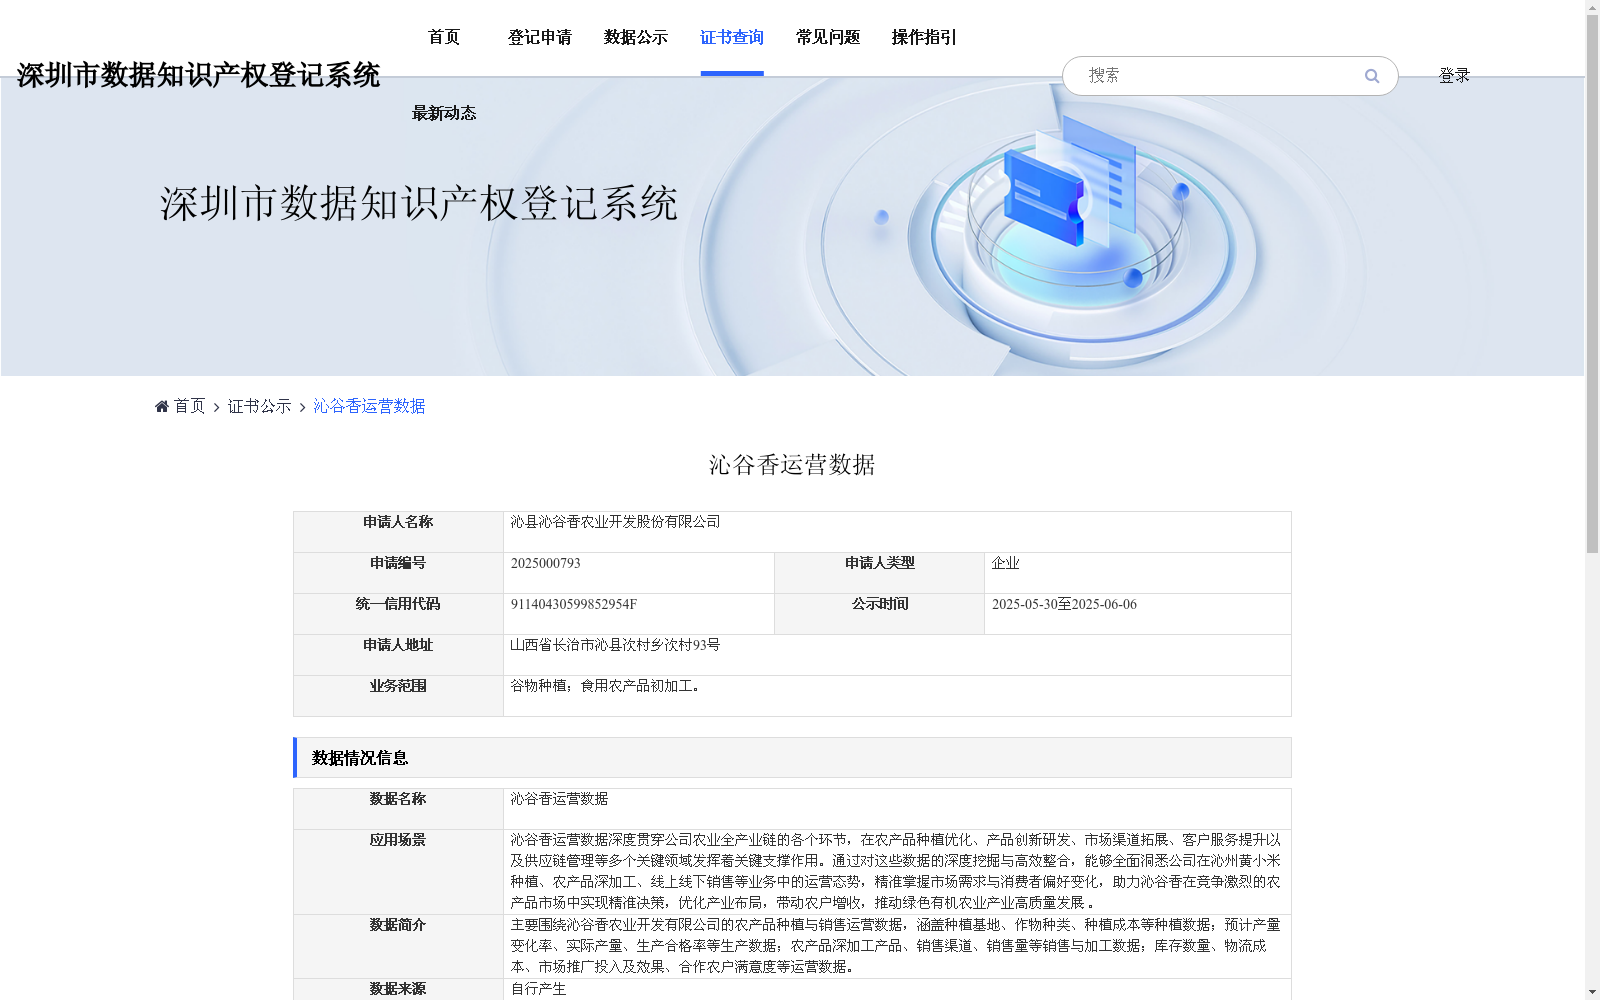The image size is (1600, 1000).
Task: Click data source value 自行产生
Action: point(538,989)
